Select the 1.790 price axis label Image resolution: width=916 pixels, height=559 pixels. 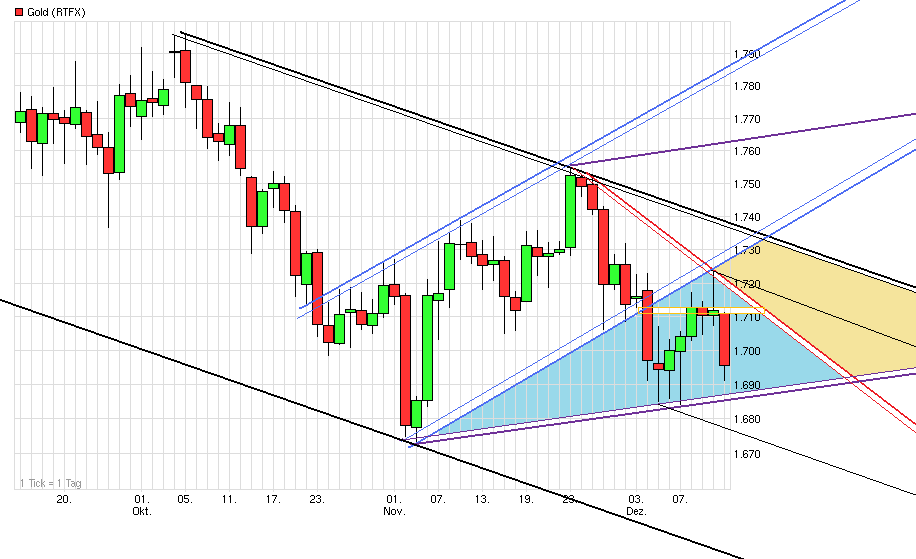747,54
